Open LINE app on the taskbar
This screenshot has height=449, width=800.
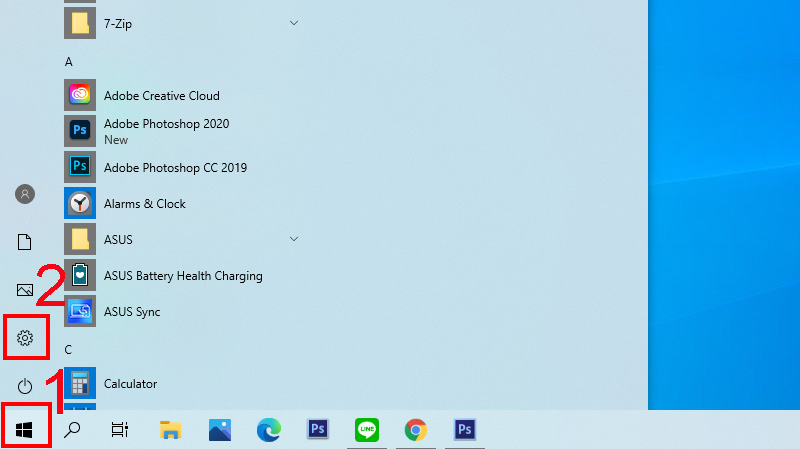367,430
